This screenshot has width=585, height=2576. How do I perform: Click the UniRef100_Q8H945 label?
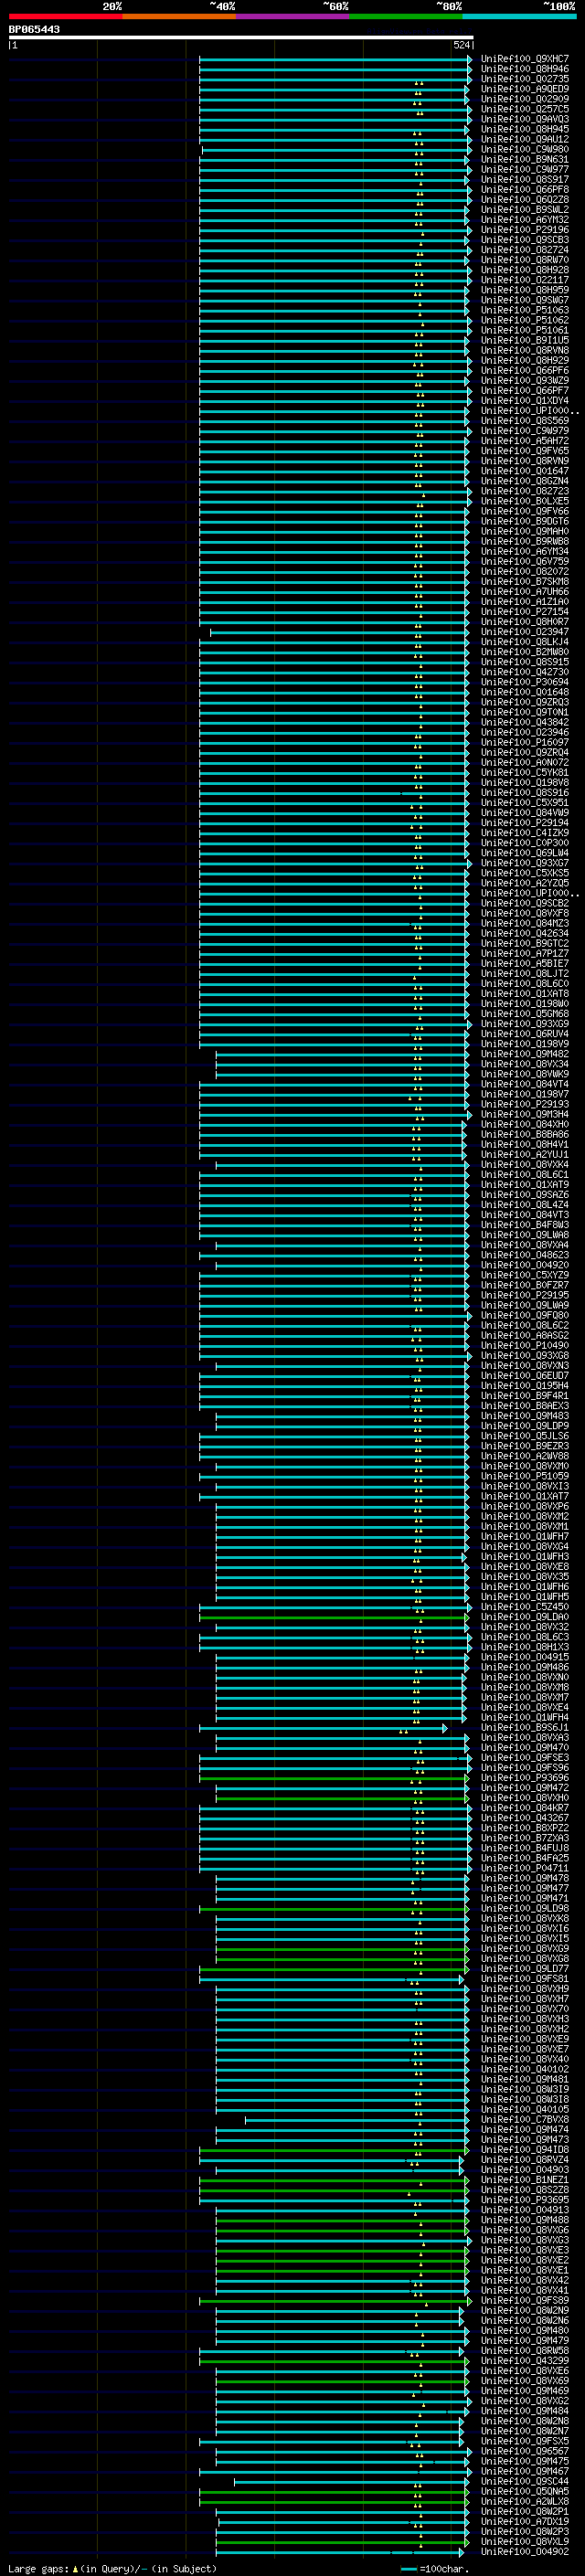[525, 129]
